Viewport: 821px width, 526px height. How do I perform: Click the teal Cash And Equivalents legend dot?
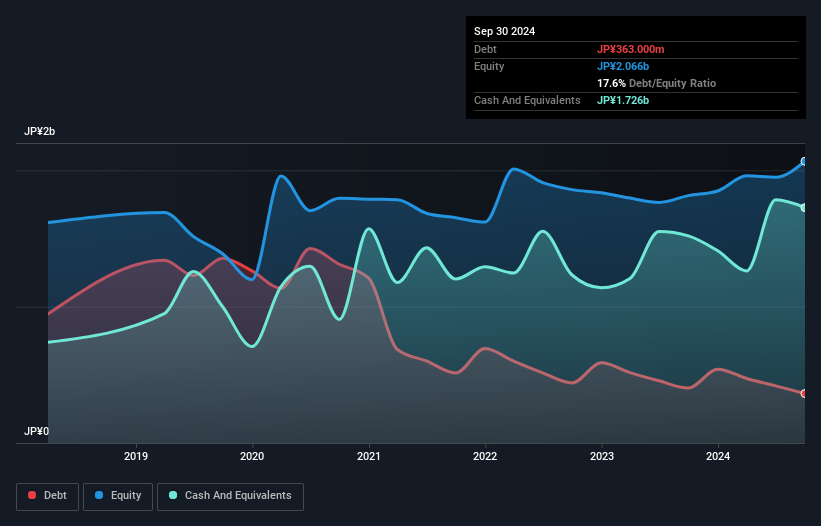point(173,495)
